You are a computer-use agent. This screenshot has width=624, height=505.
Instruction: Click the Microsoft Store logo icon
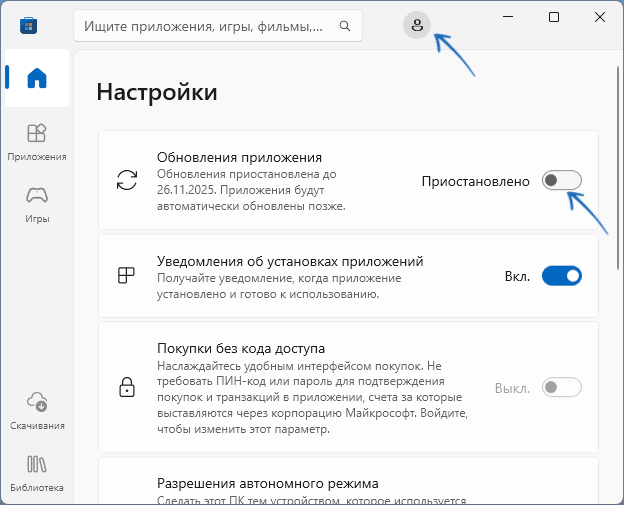coord(28,26)
